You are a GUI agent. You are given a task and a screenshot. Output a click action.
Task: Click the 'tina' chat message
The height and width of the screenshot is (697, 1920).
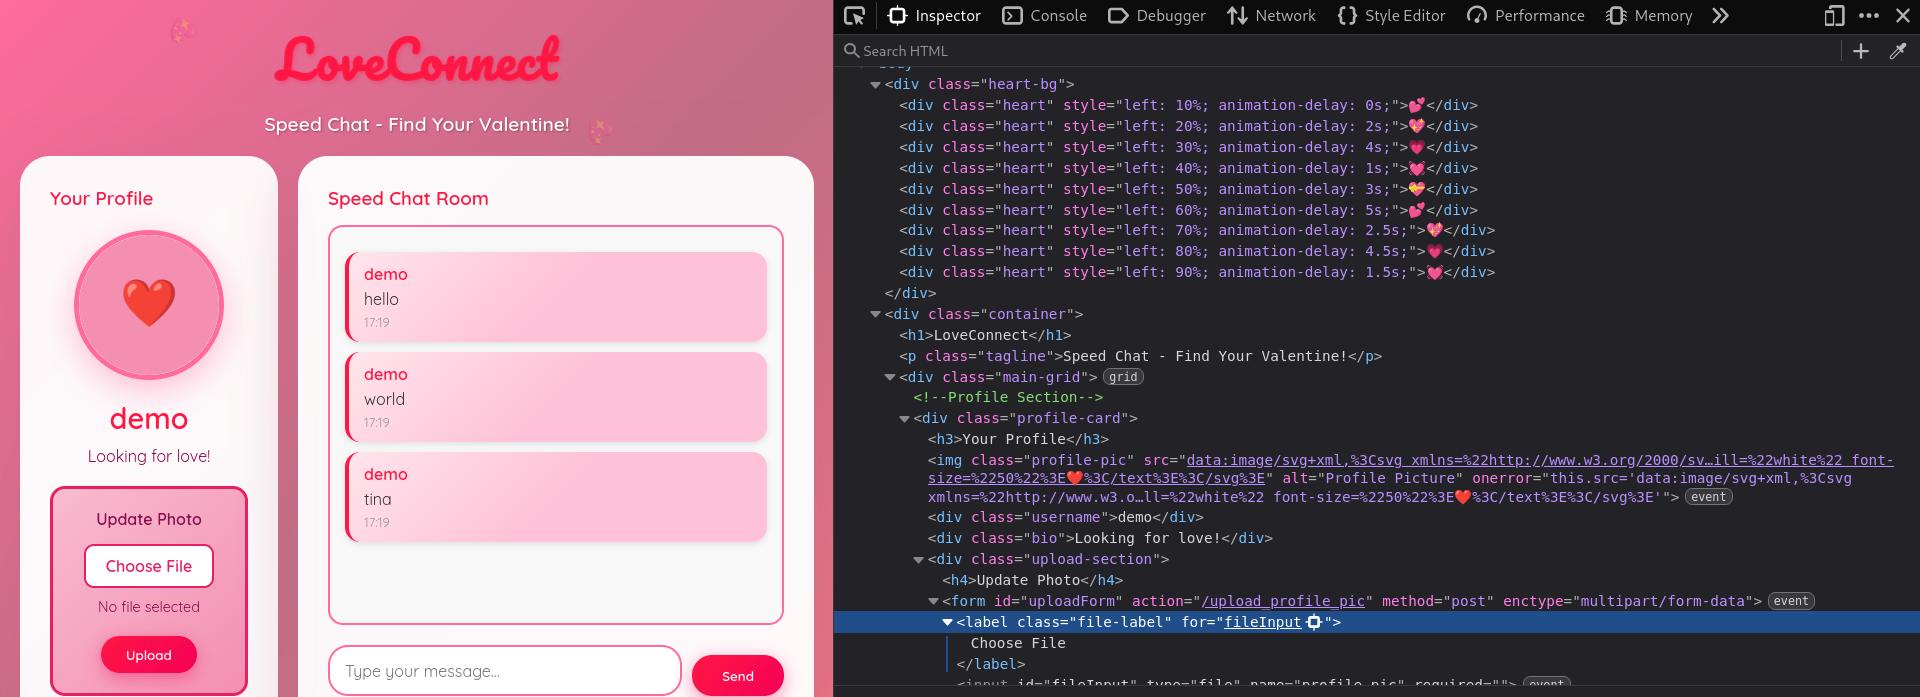(556, 497)
